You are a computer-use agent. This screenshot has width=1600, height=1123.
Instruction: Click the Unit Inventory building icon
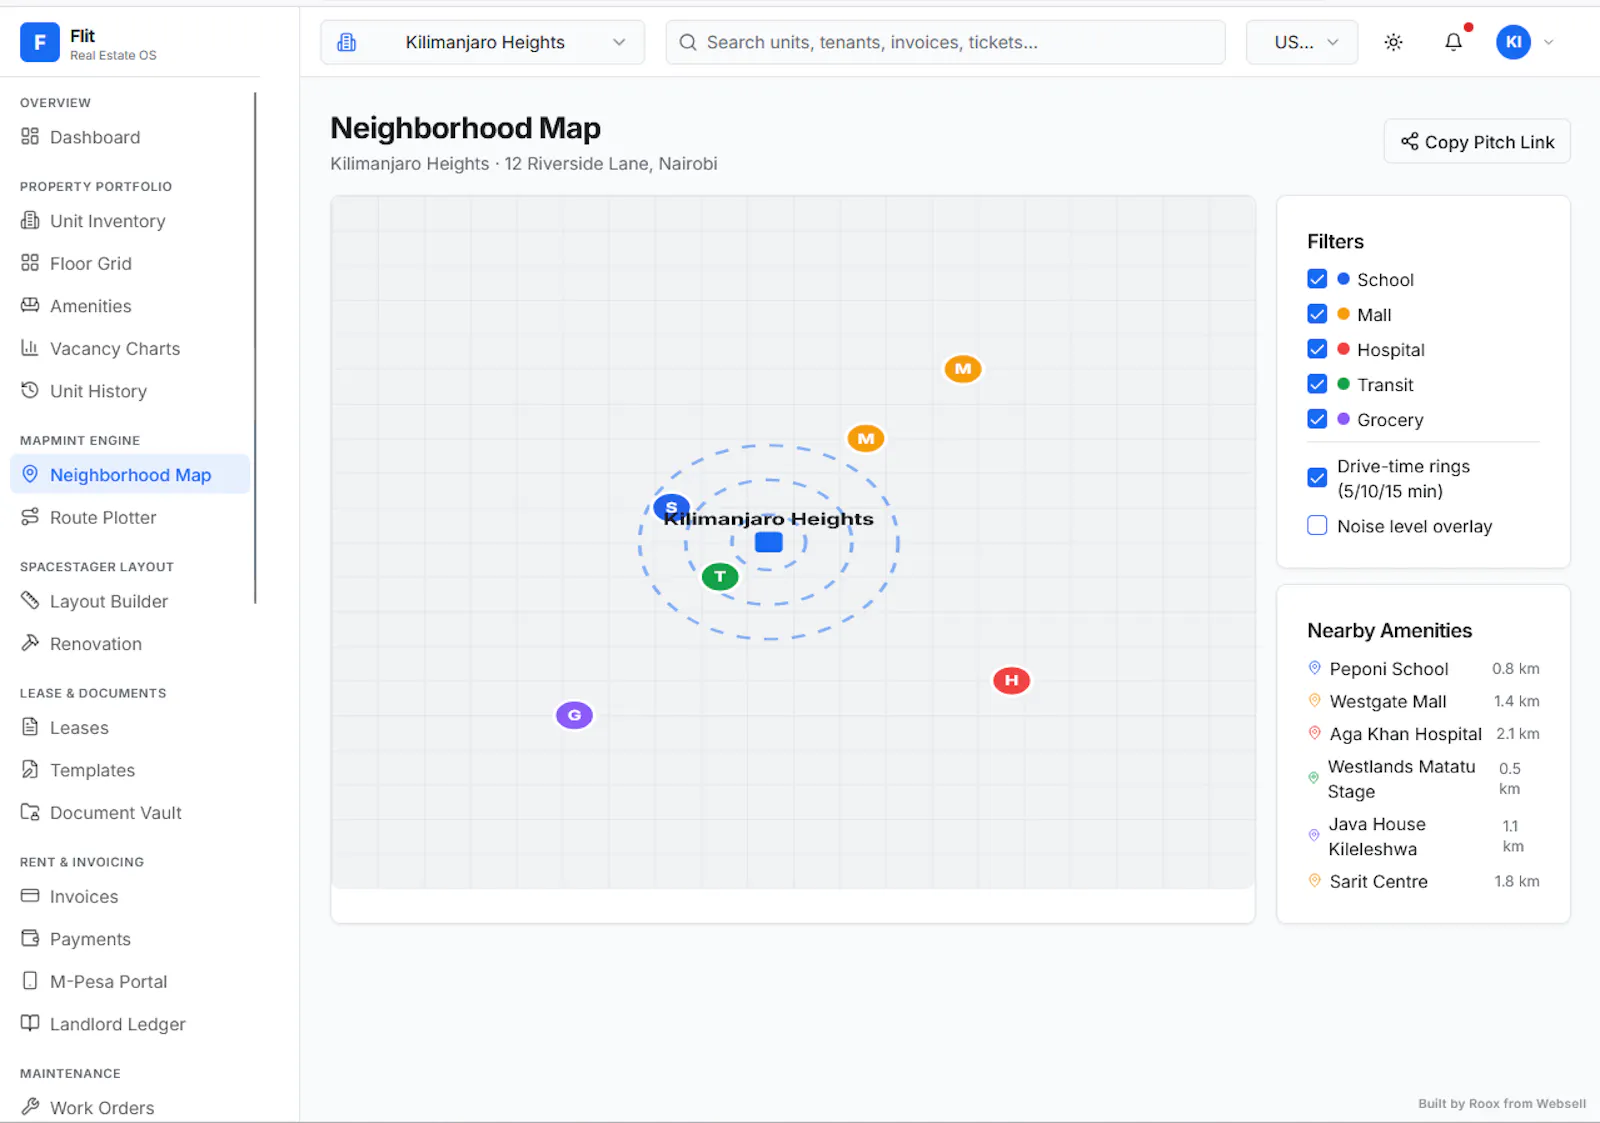(x=30, y=221)
